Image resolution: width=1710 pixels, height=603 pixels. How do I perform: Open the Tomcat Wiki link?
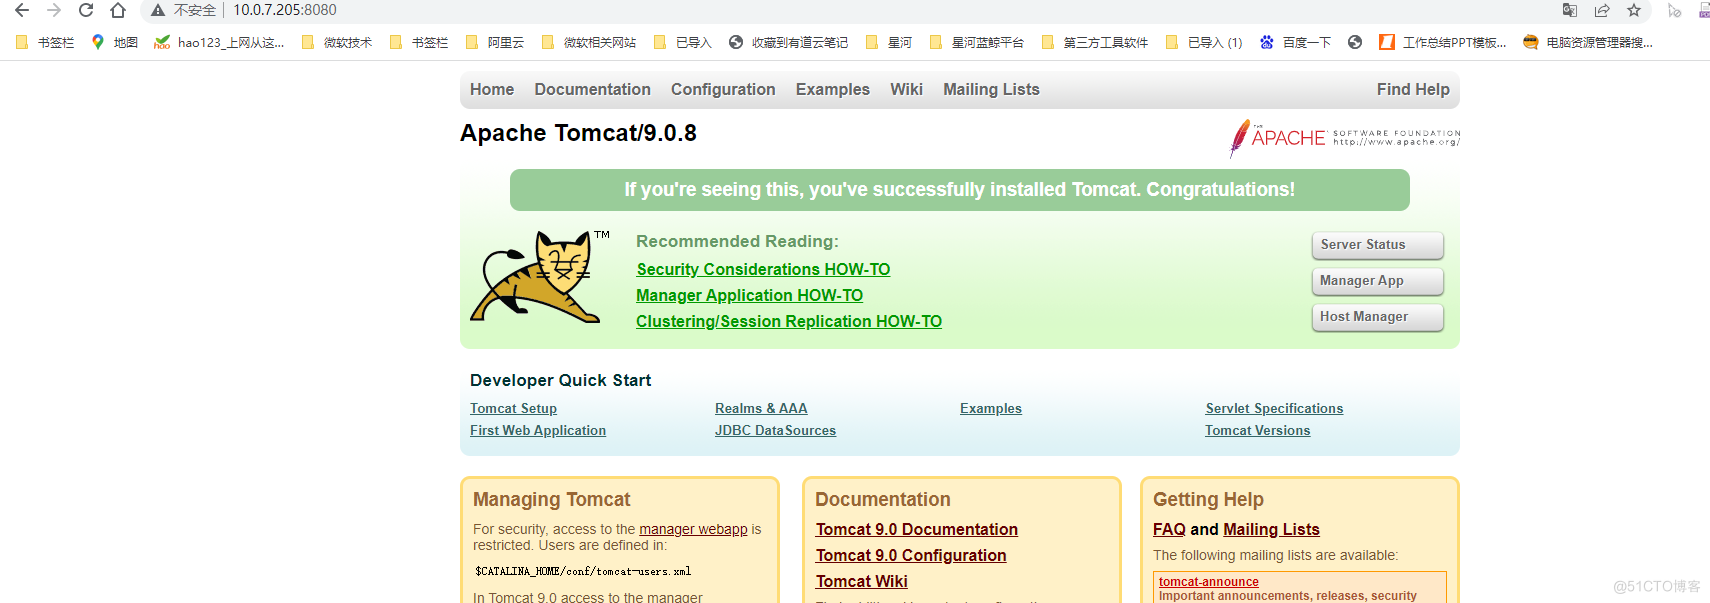tap(862, 581)
